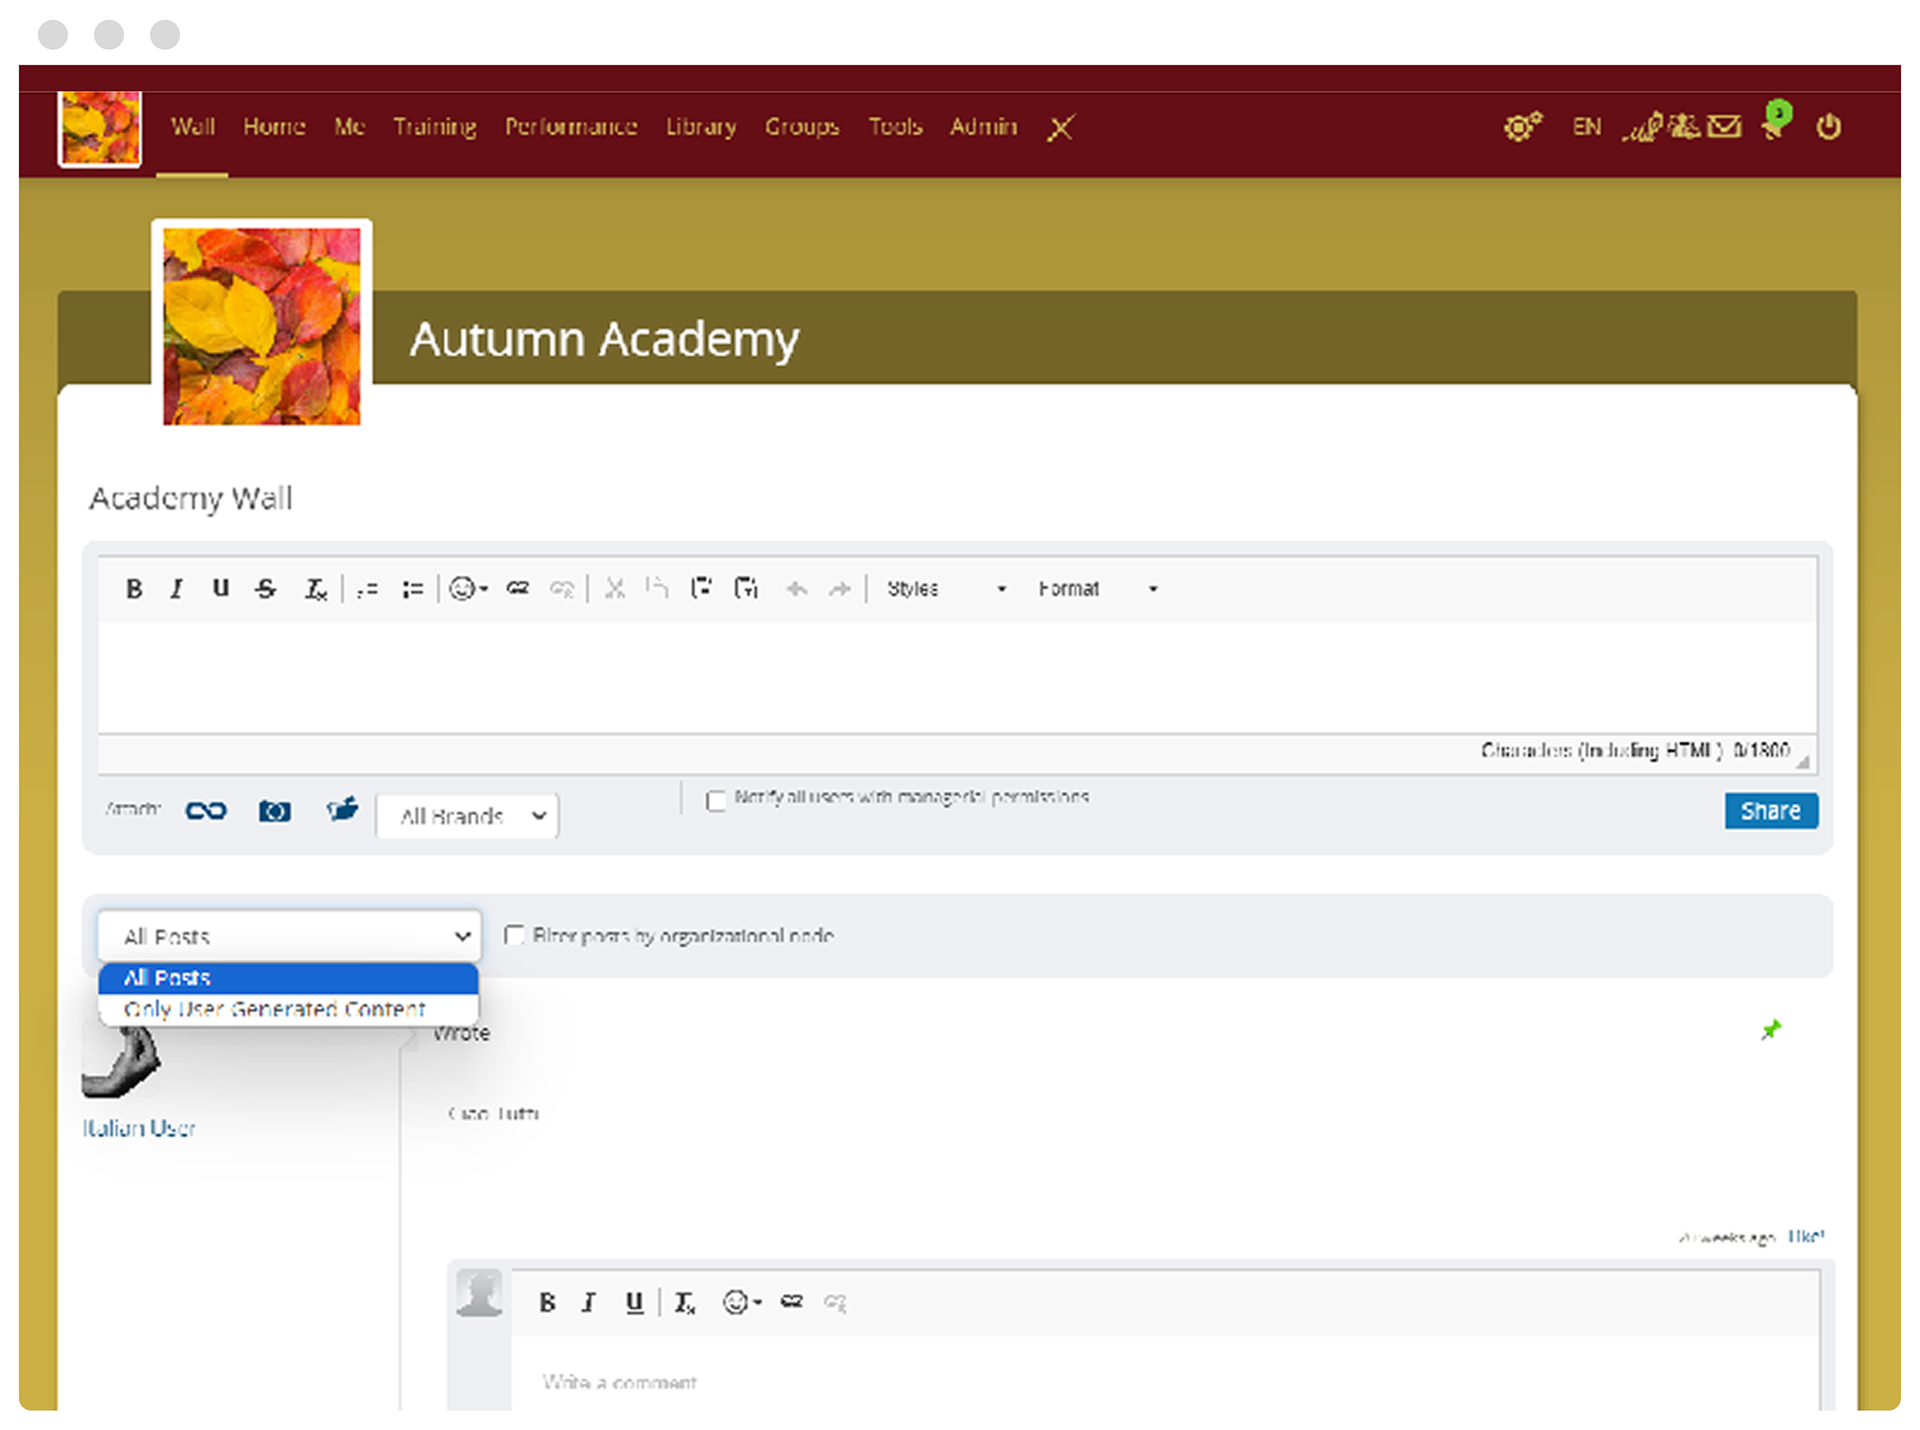Open the Home menu
The width and height of the screenshot is (1920, 1430).
[x=274, y=127]
